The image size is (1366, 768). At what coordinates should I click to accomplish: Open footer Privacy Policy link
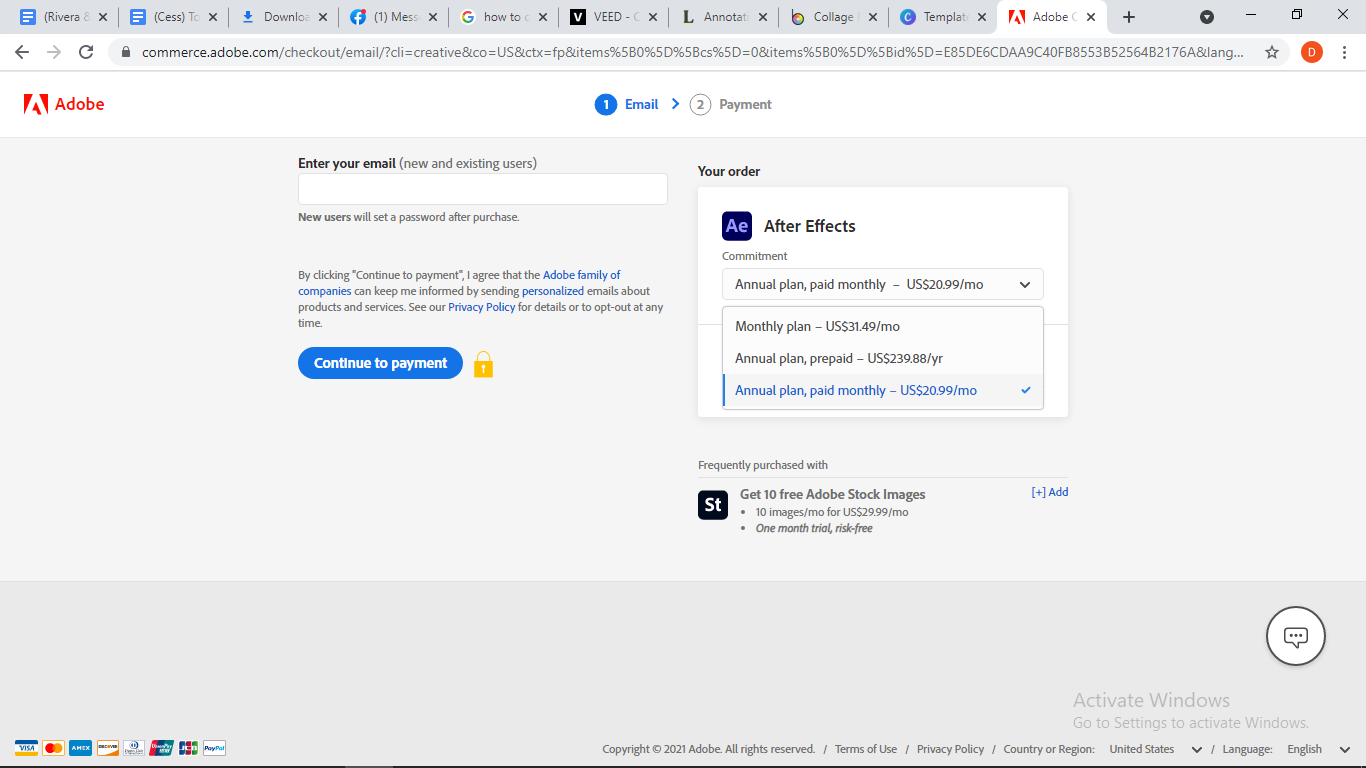[x=950, y=749]
